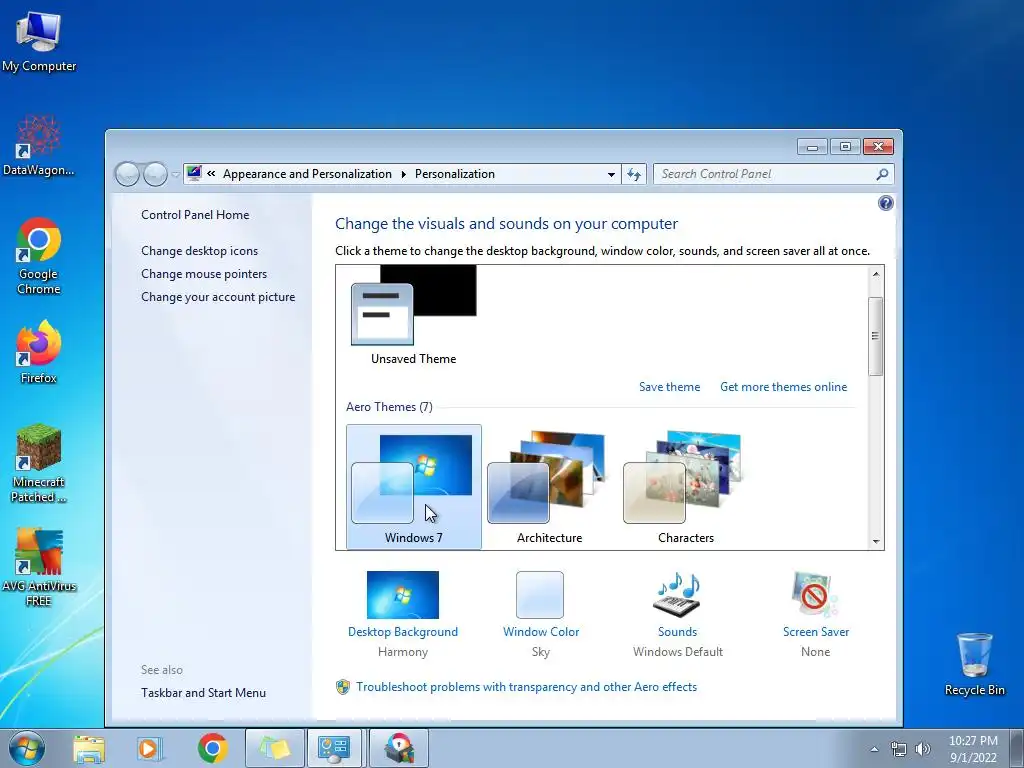The width and height of the screenshot is (1024, 768).
Task: Open the clock and date display
Action: (973, 749)
